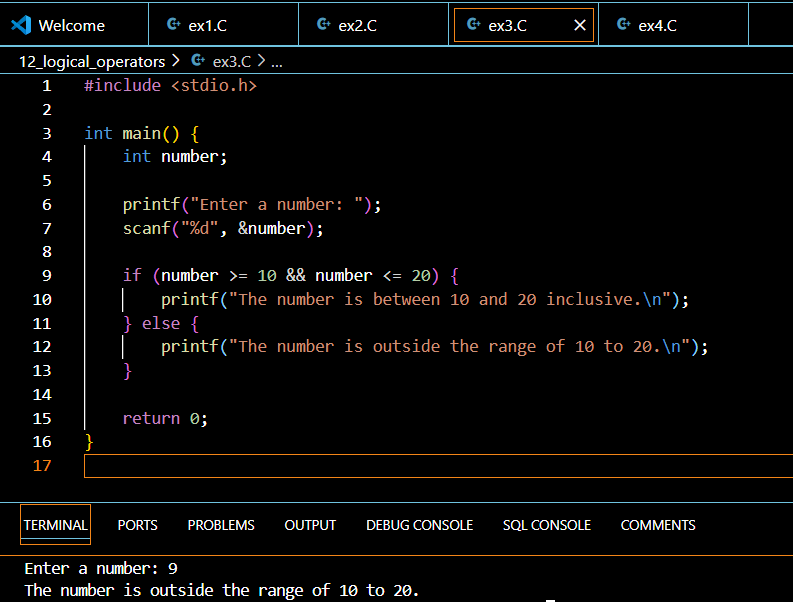Switch to the OUTPUT panel
The width and height of the screenshot is (793, 602).
[310, 525]
